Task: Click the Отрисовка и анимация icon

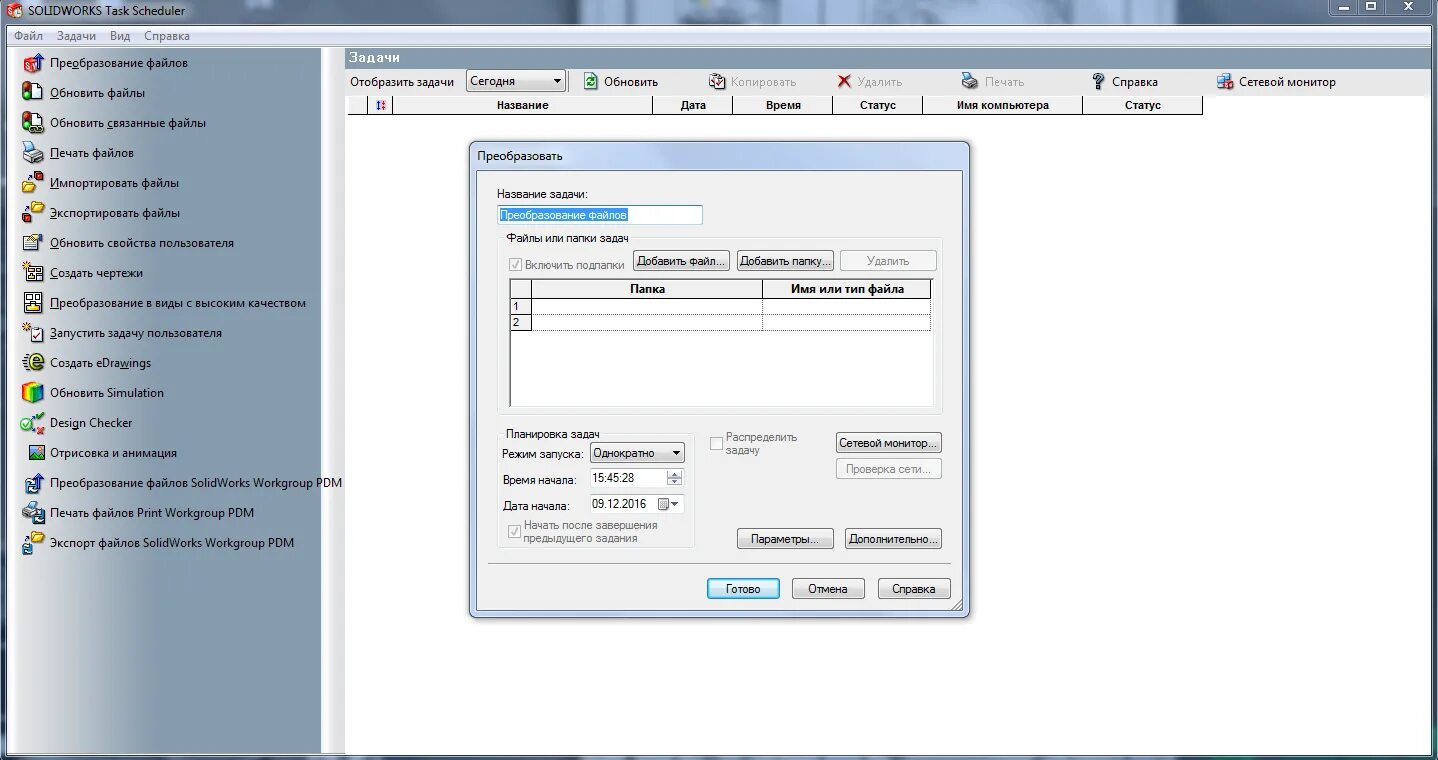Action: [36, 453]
